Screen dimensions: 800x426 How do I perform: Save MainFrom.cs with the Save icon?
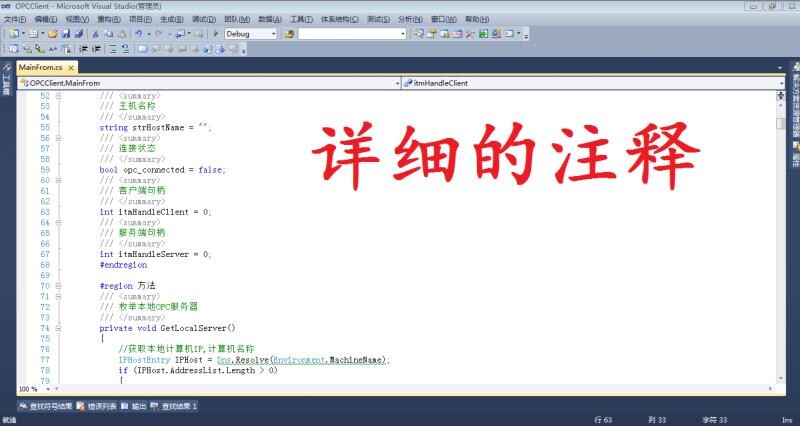coord(66,34)
